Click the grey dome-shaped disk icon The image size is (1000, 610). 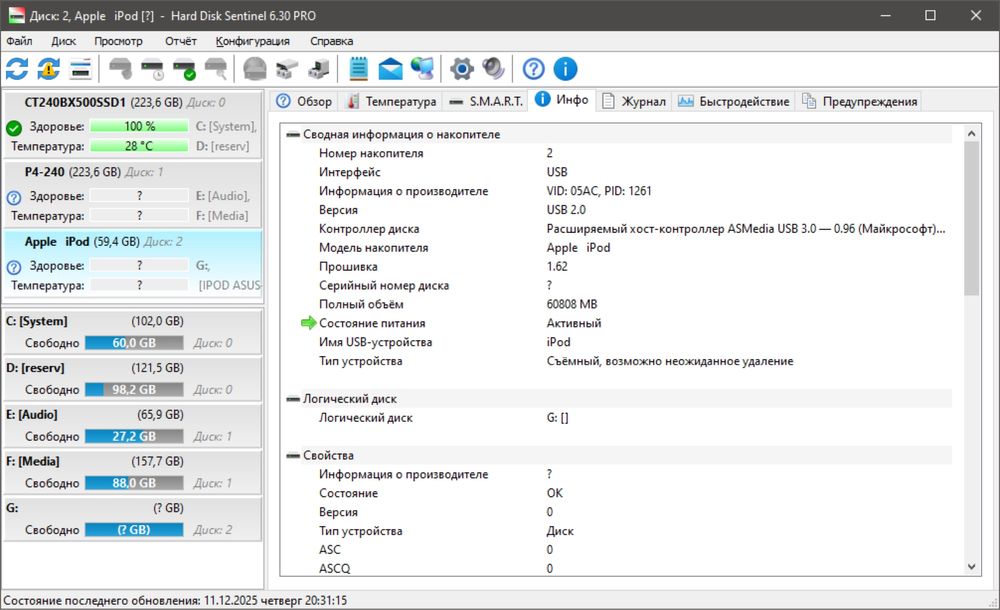pyautogui.click(x=255, y=69)
